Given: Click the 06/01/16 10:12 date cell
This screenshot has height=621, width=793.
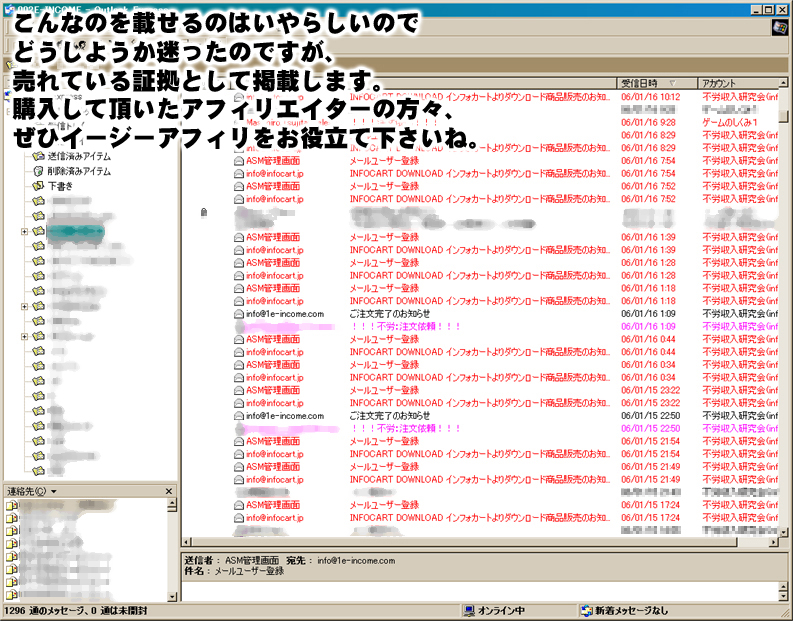Looking at the screenshot, I should click(650, 97).
